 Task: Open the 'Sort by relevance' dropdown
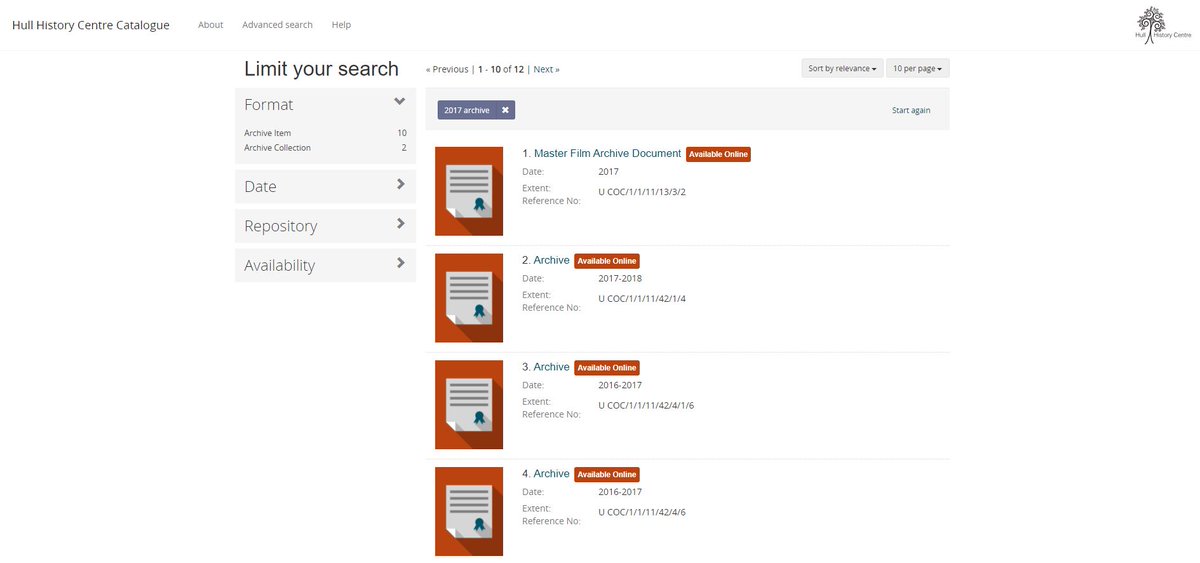tap(842, 68)
